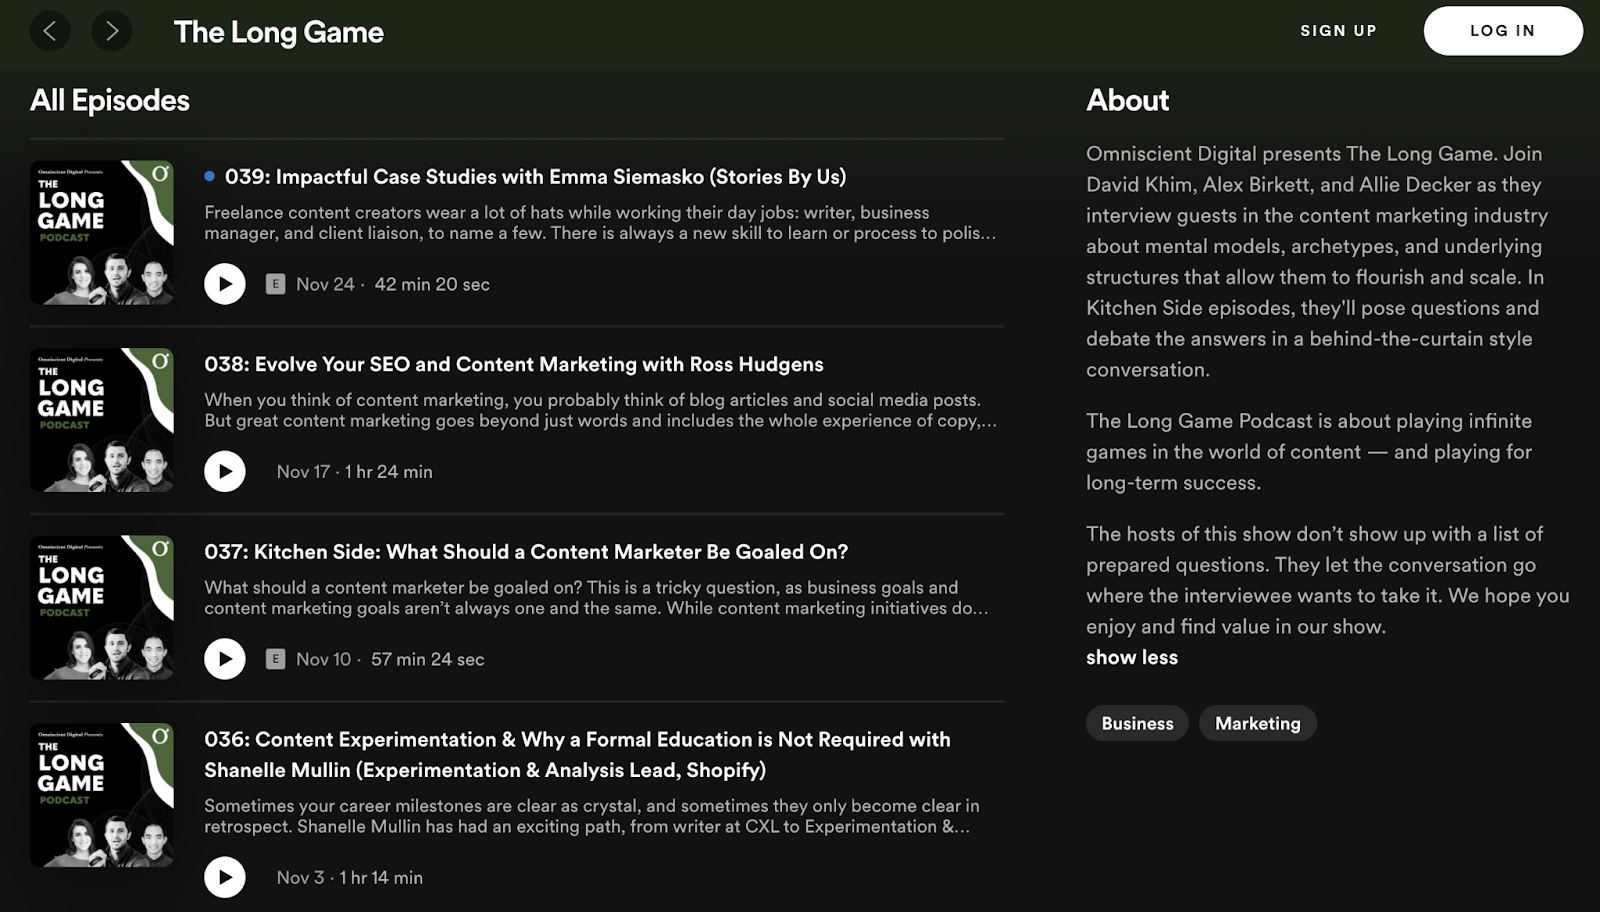Play episode 038 with Ross Hudgens

tap(225, 471)
